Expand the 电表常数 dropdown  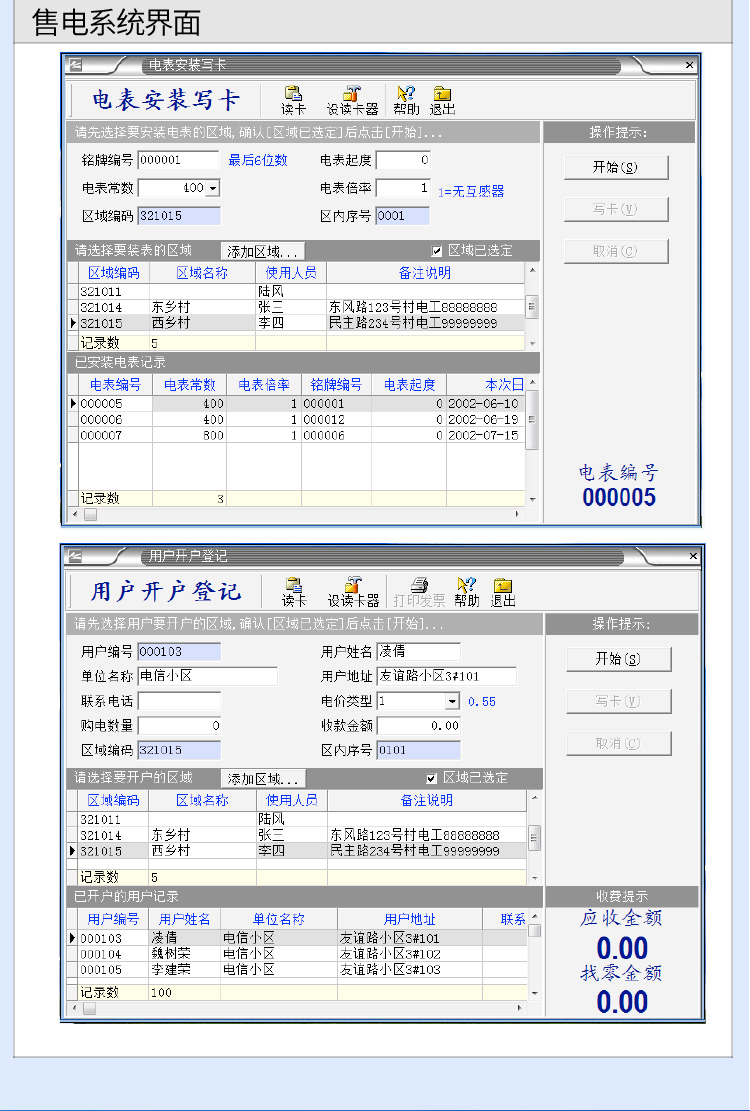pos(212,188)
